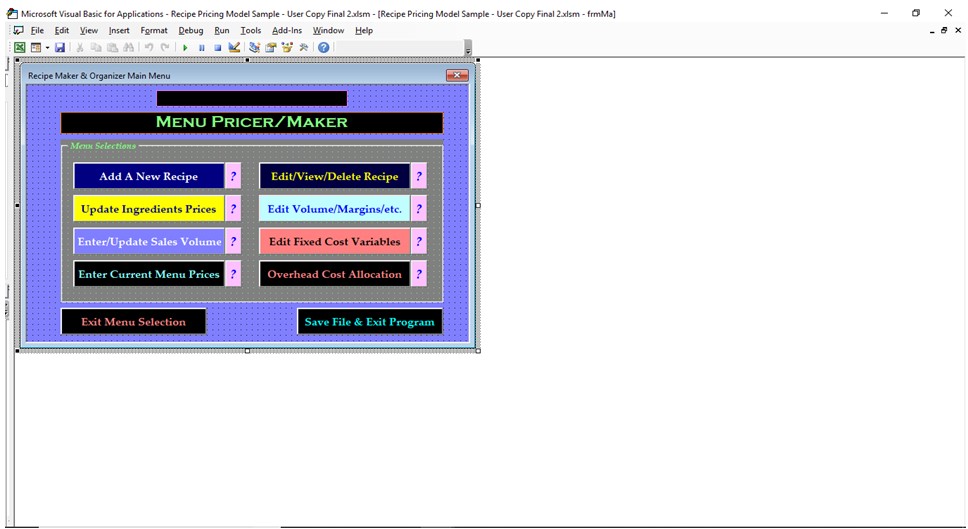This screenshot has height=529, width=968.
Task: Click the Add A New Recipe button
Action: [149, 176]
